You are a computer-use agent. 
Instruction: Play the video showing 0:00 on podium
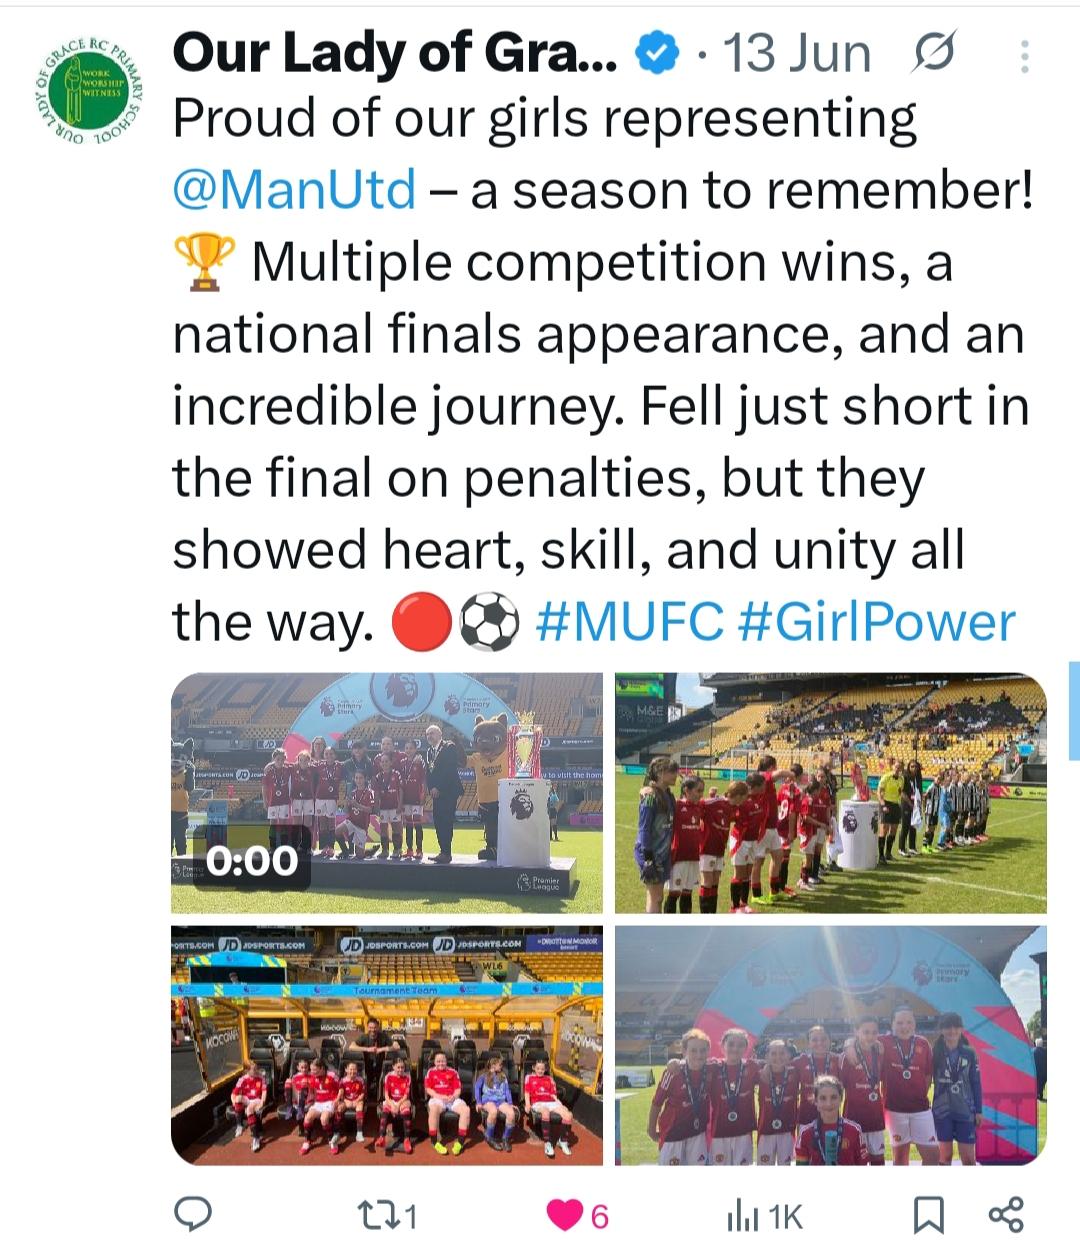[387, 793]
